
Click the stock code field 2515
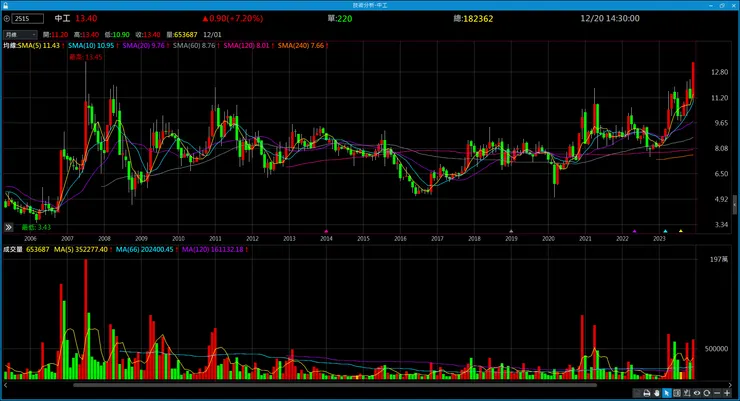coord(28,19)
